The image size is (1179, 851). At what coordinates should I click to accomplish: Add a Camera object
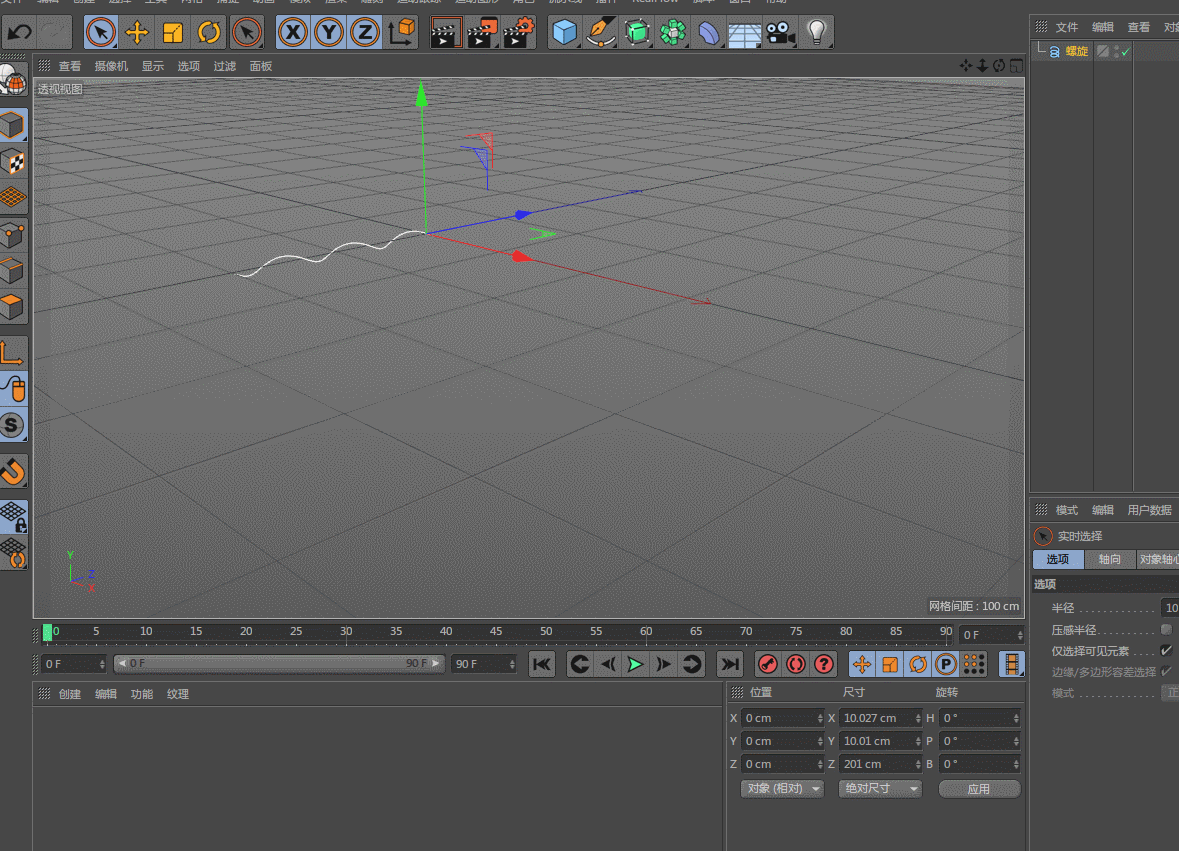[x=778, y=33]
